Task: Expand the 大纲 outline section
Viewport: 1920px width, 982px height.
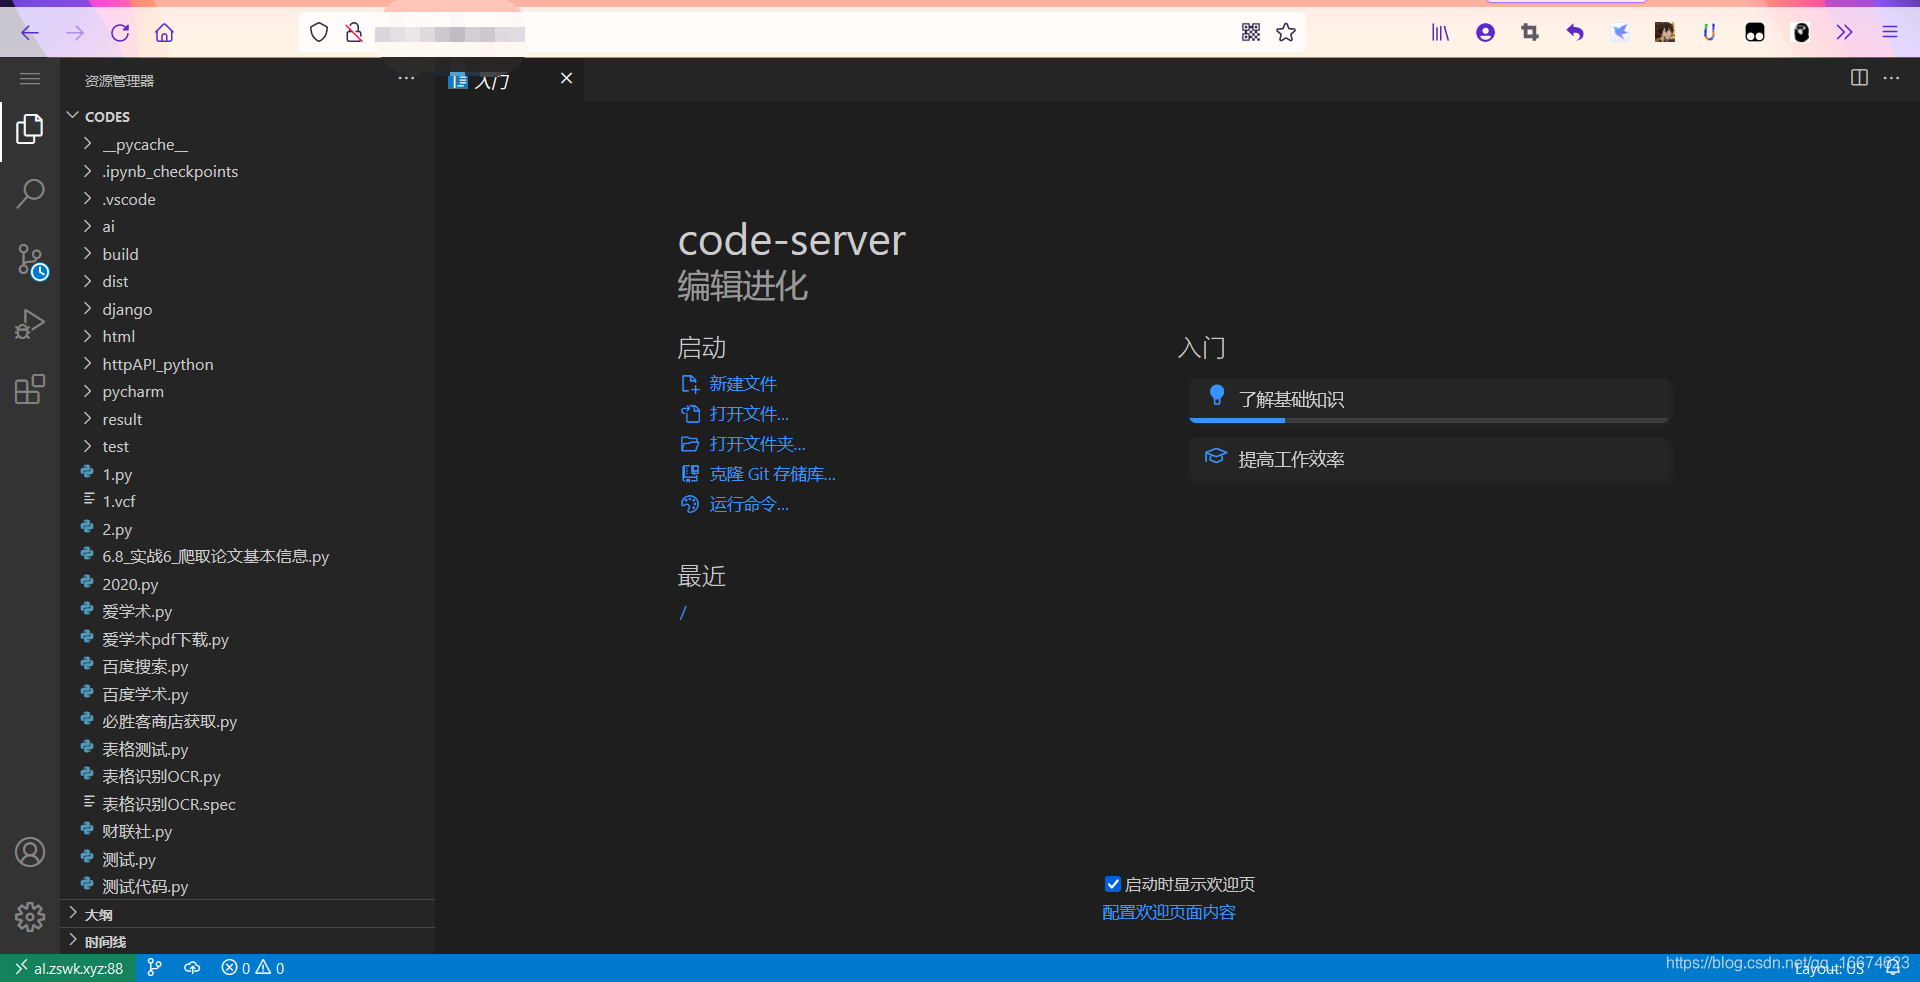Action: tap(248, 914)
